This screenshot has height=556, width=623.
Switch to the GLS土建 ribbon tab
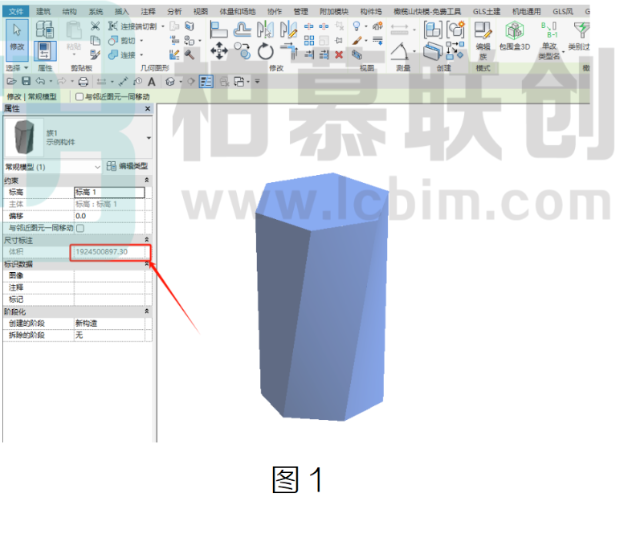[486, 11]
